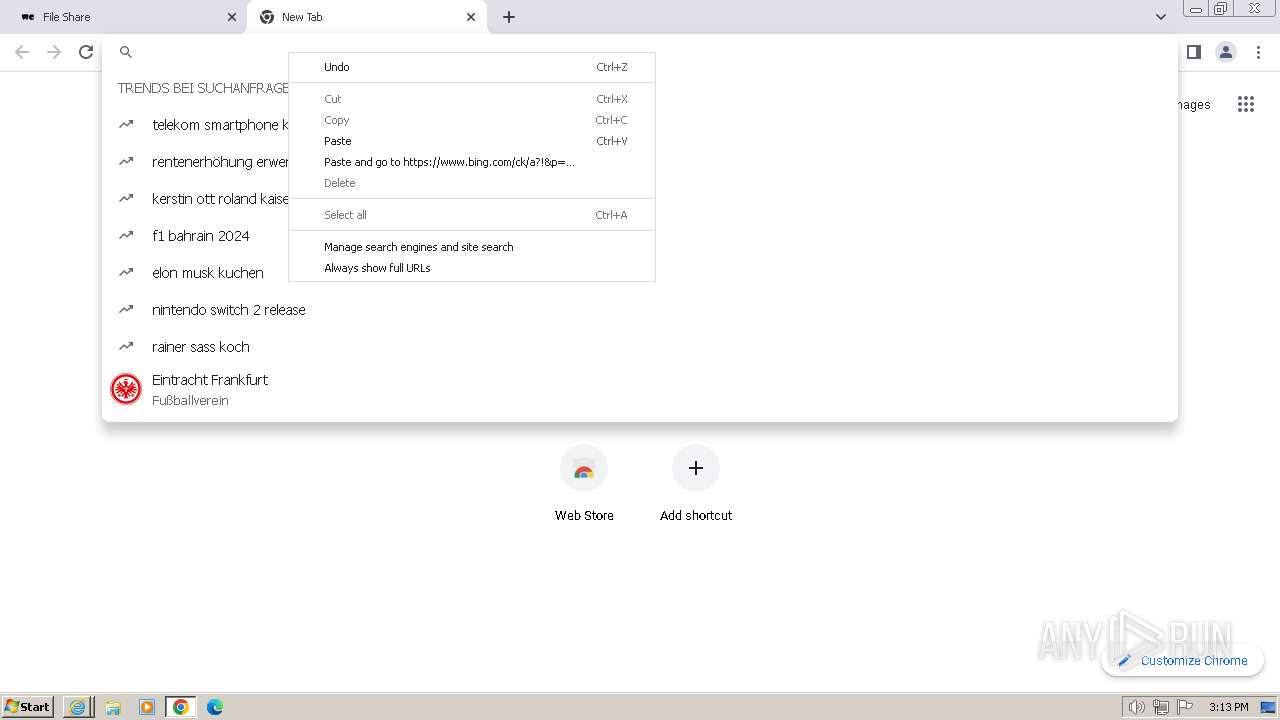
Task: Close the File Share tab
Action: tap(232, 17)
